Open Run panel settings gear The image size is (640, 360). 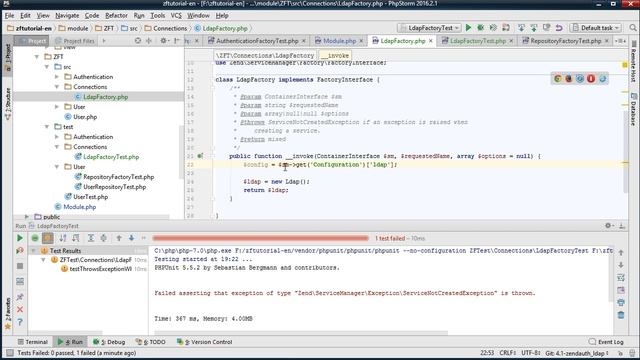click(x=609, y=225)
